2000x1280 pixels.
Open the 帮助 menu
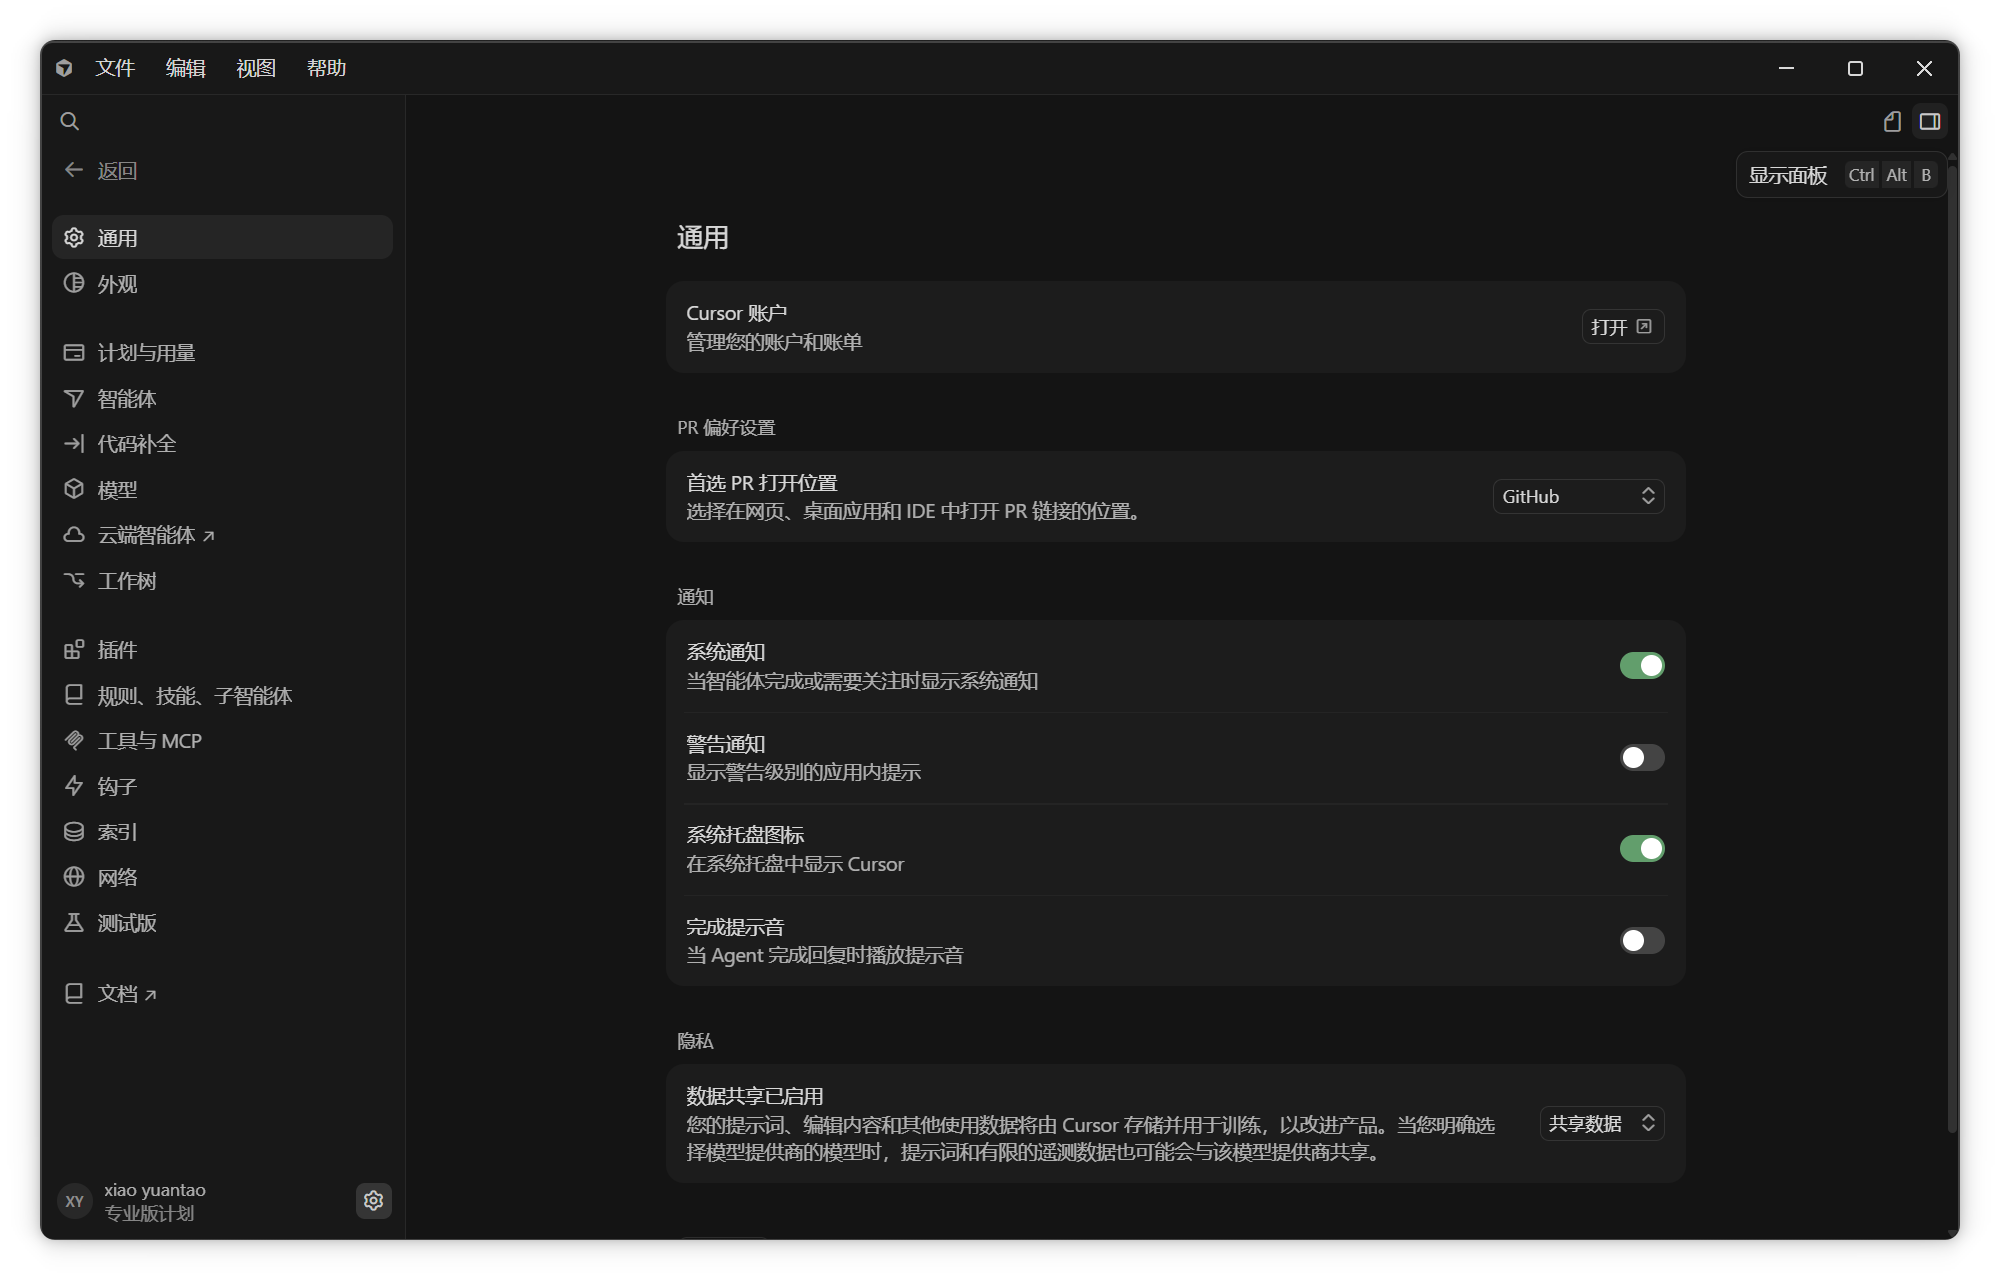(x=326, y=68)
